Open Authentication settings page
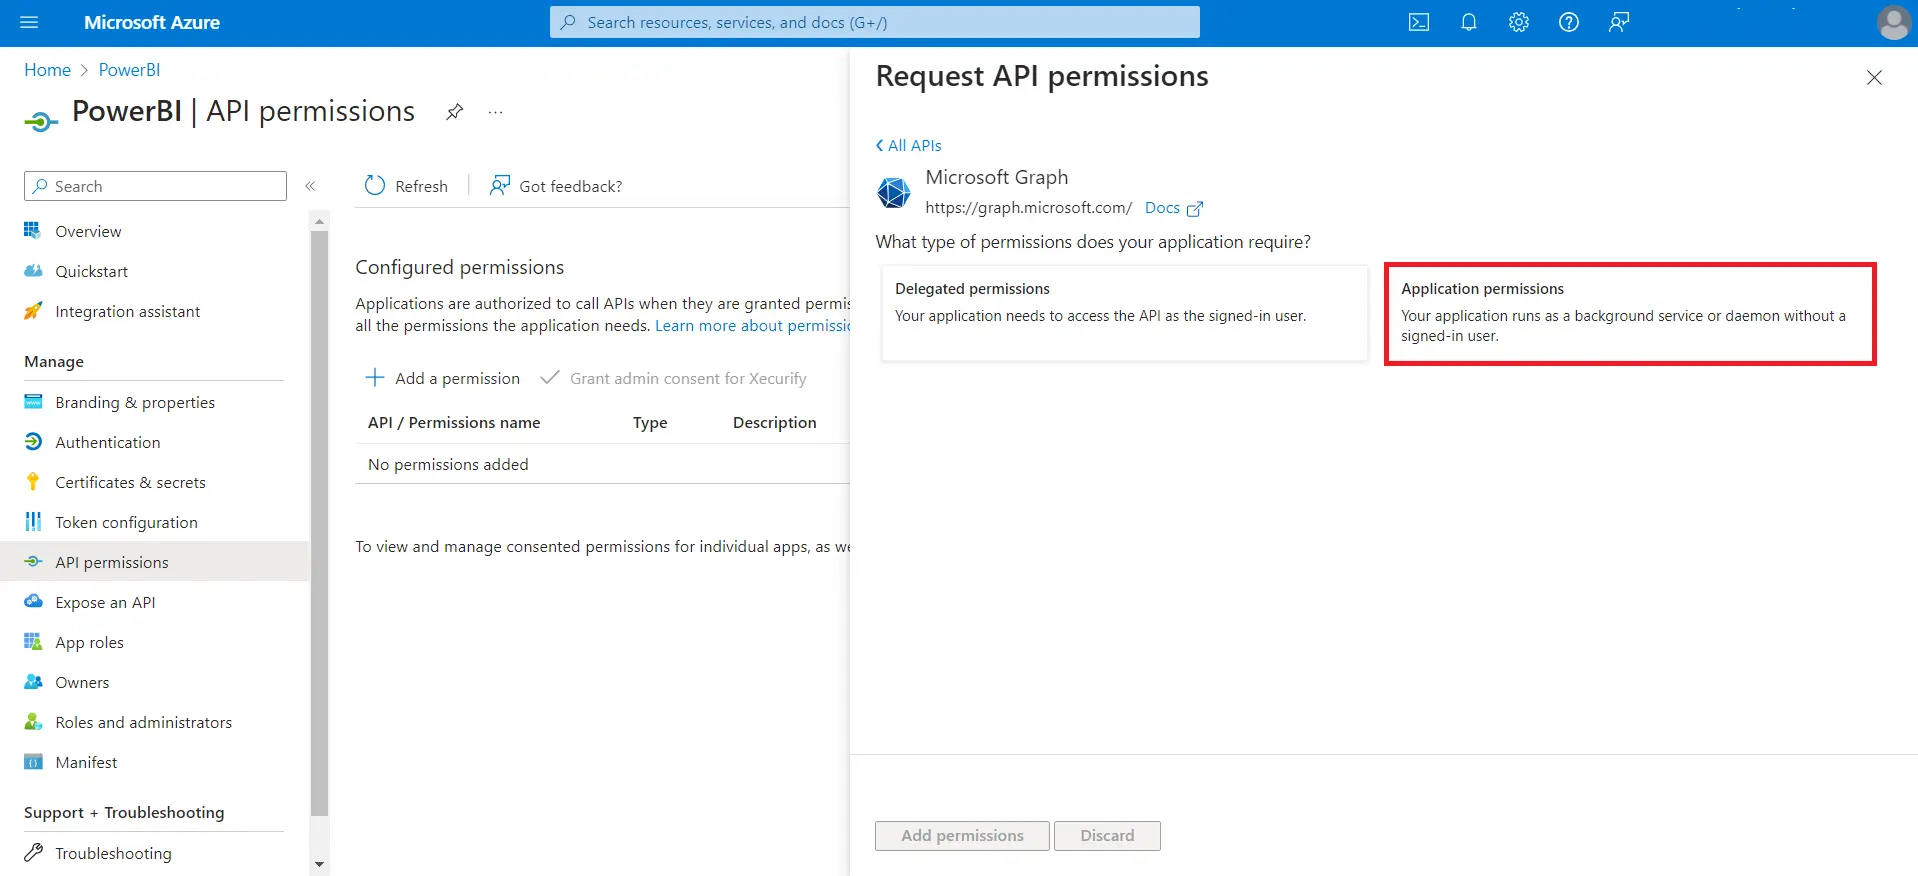Screen dimensions: 1918x876 [x=107, y=442]
